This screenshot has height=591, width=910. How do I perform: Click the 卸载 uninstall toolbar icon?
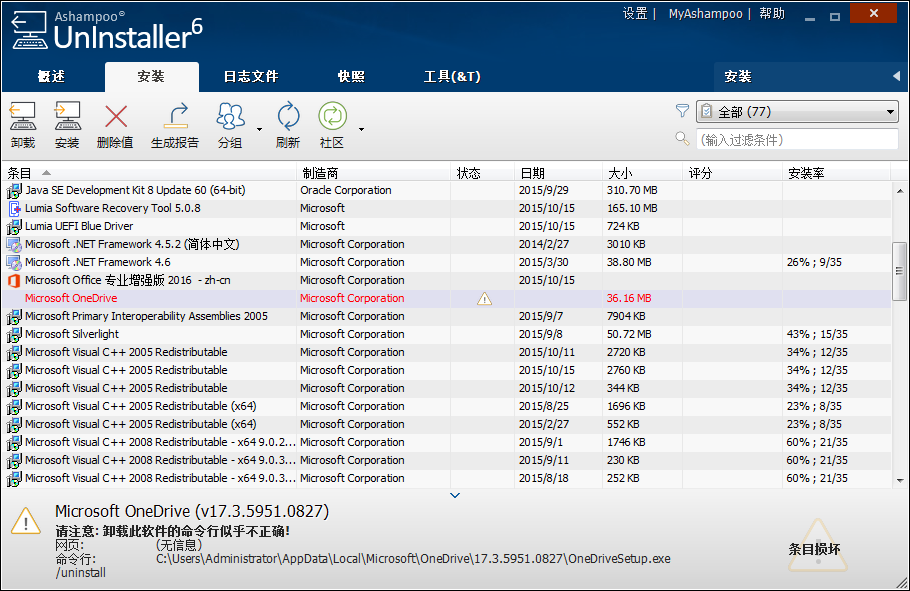(22, 118)
